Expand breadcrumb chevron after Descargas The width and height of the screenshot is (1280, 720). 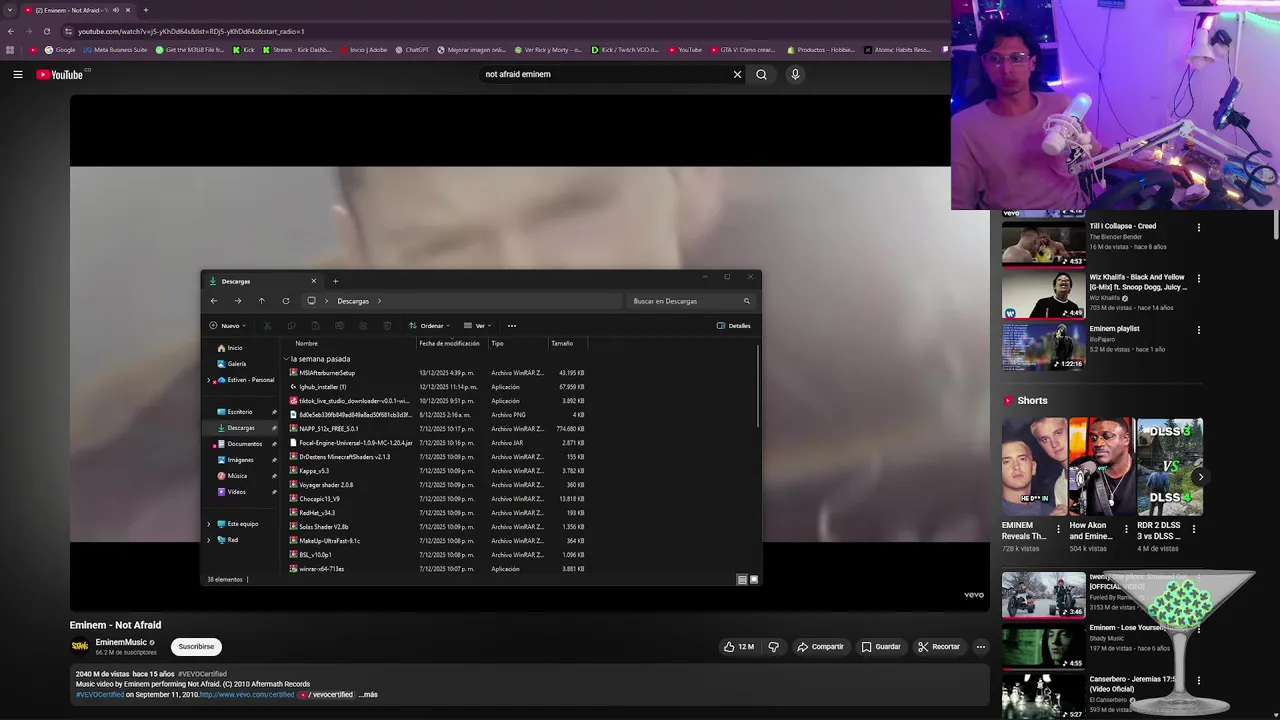(x=380, y=301)
